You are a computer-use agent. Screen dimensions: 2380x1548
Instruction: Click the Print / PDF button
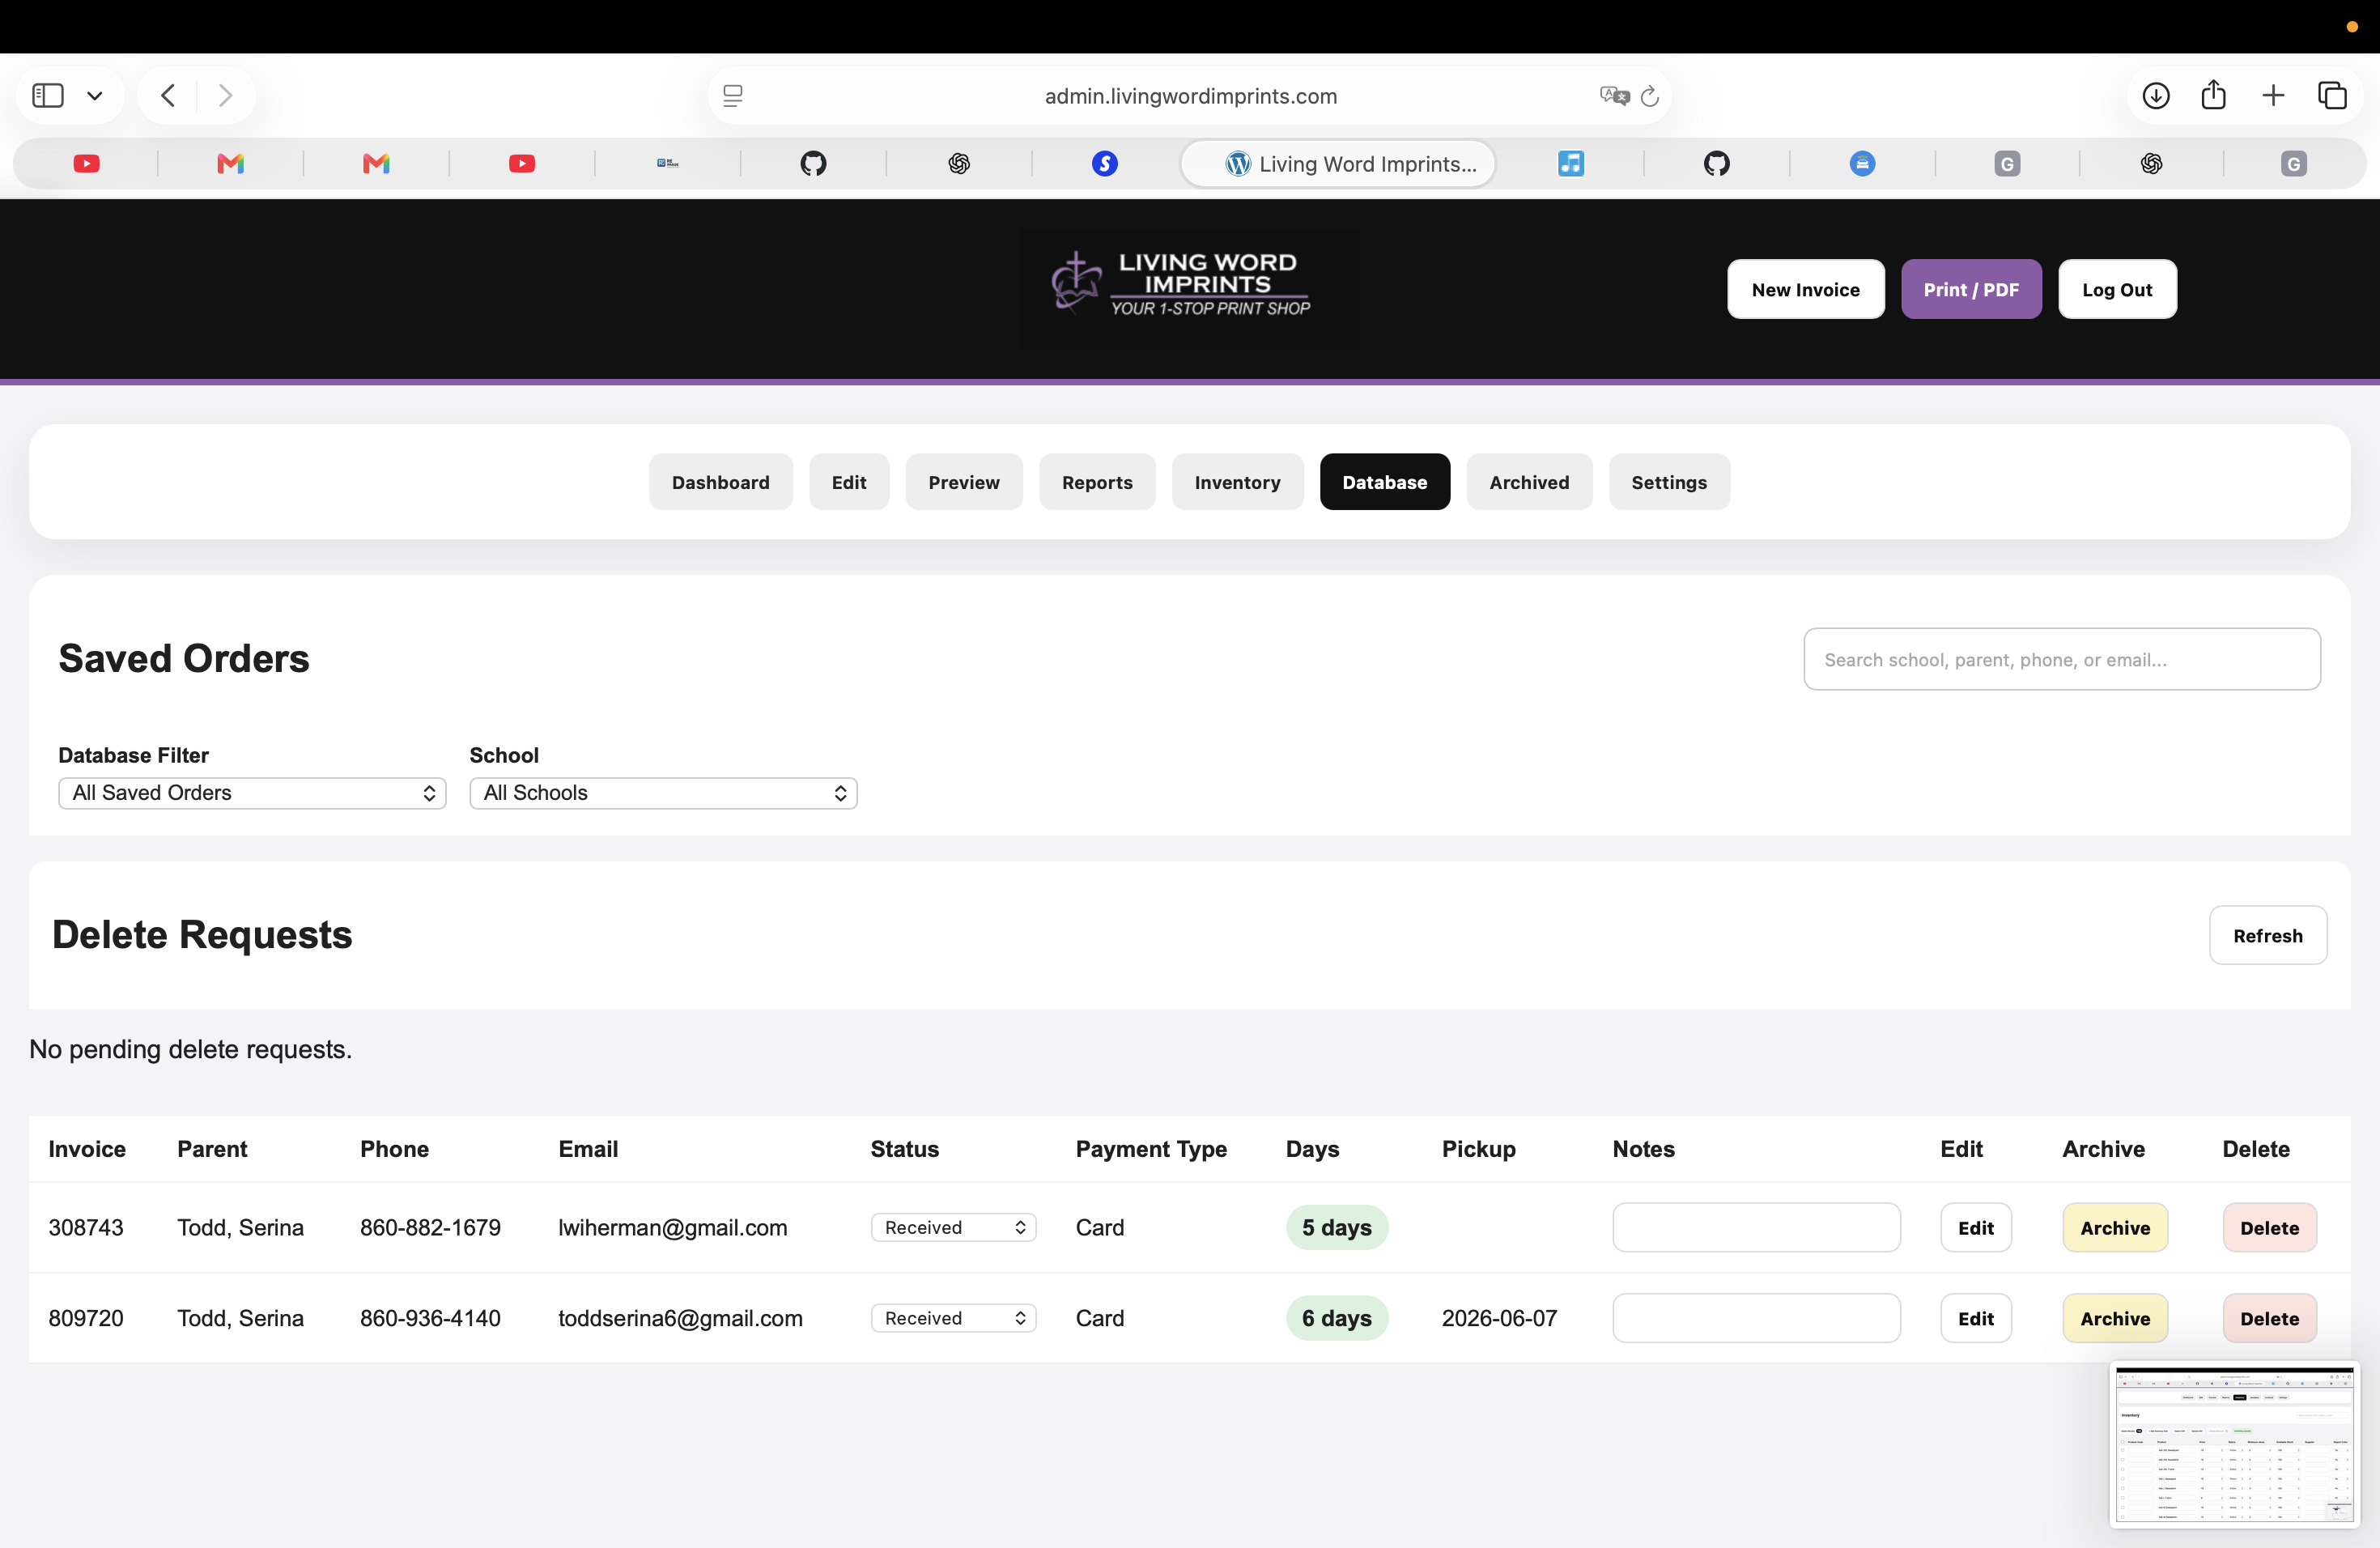pos(1970,290)
